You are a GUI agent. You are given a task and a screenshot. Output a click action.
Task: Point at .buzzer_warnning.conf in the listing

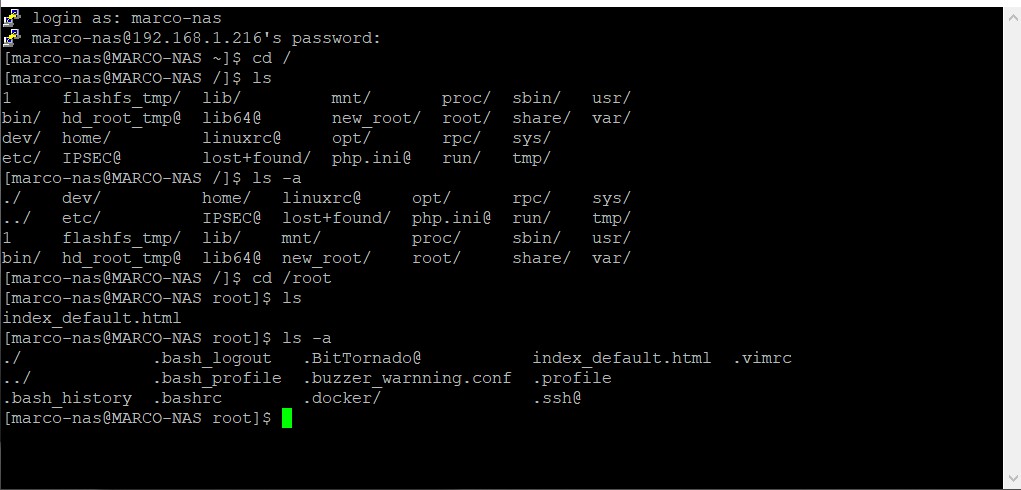pos(407,378)
